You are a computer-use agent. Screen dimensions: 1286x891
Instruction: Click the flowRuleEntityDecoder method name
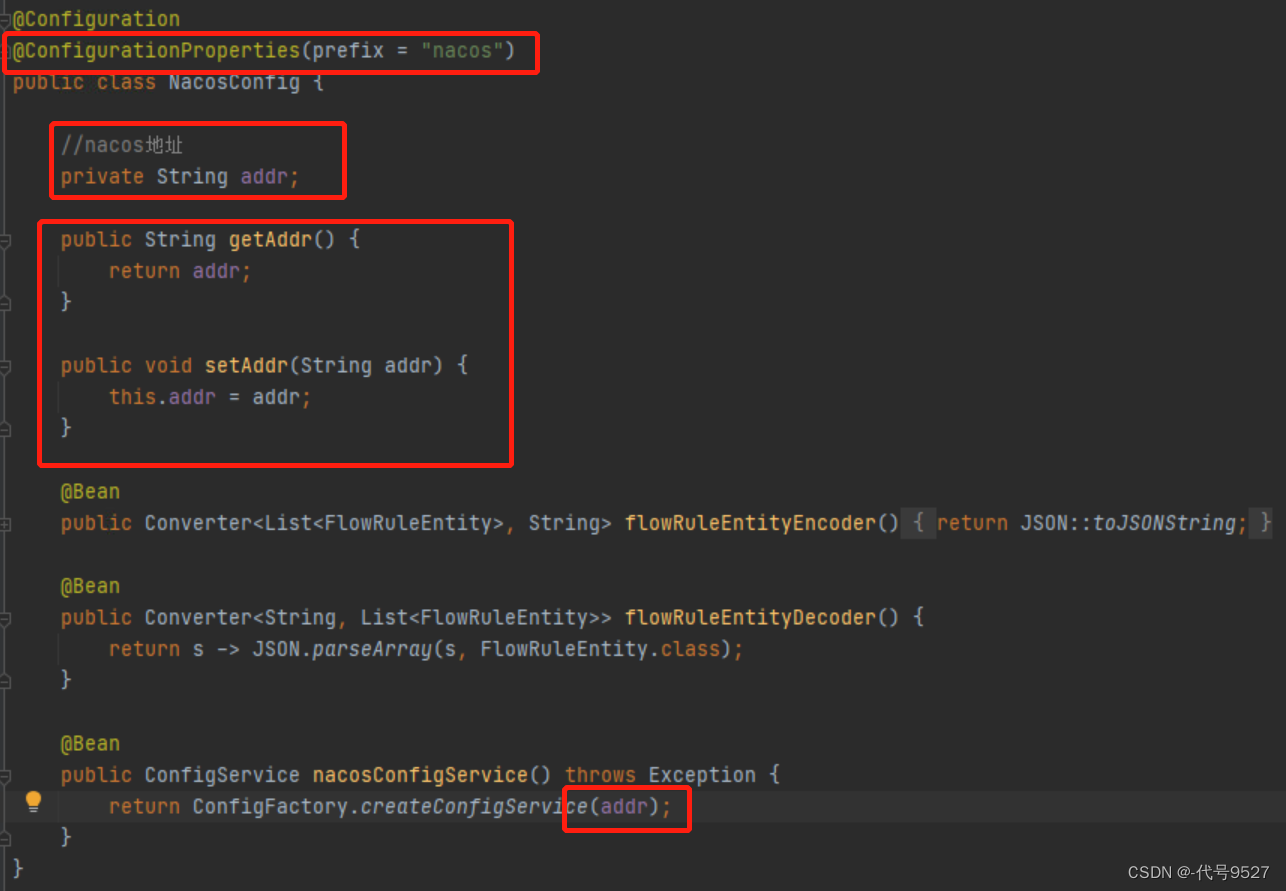pos(750,618)
